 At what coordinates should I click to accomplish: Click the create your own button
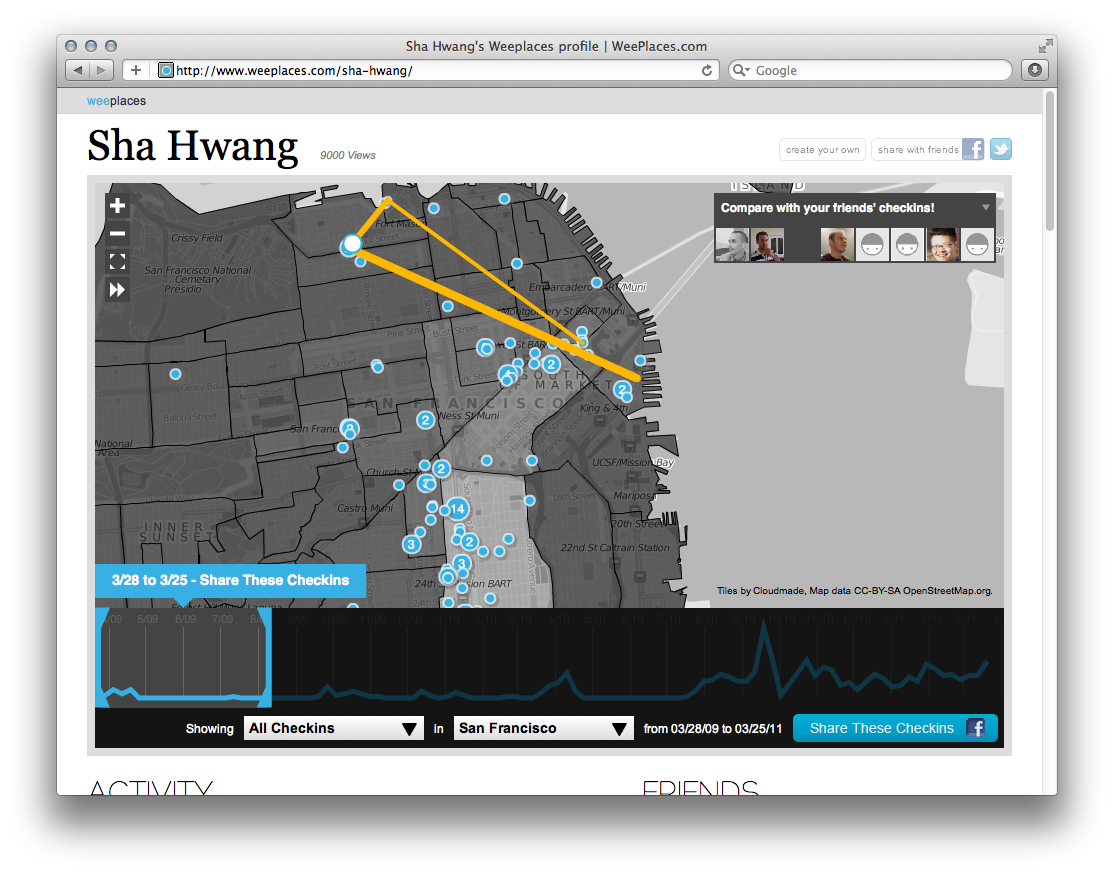[822, 148]
